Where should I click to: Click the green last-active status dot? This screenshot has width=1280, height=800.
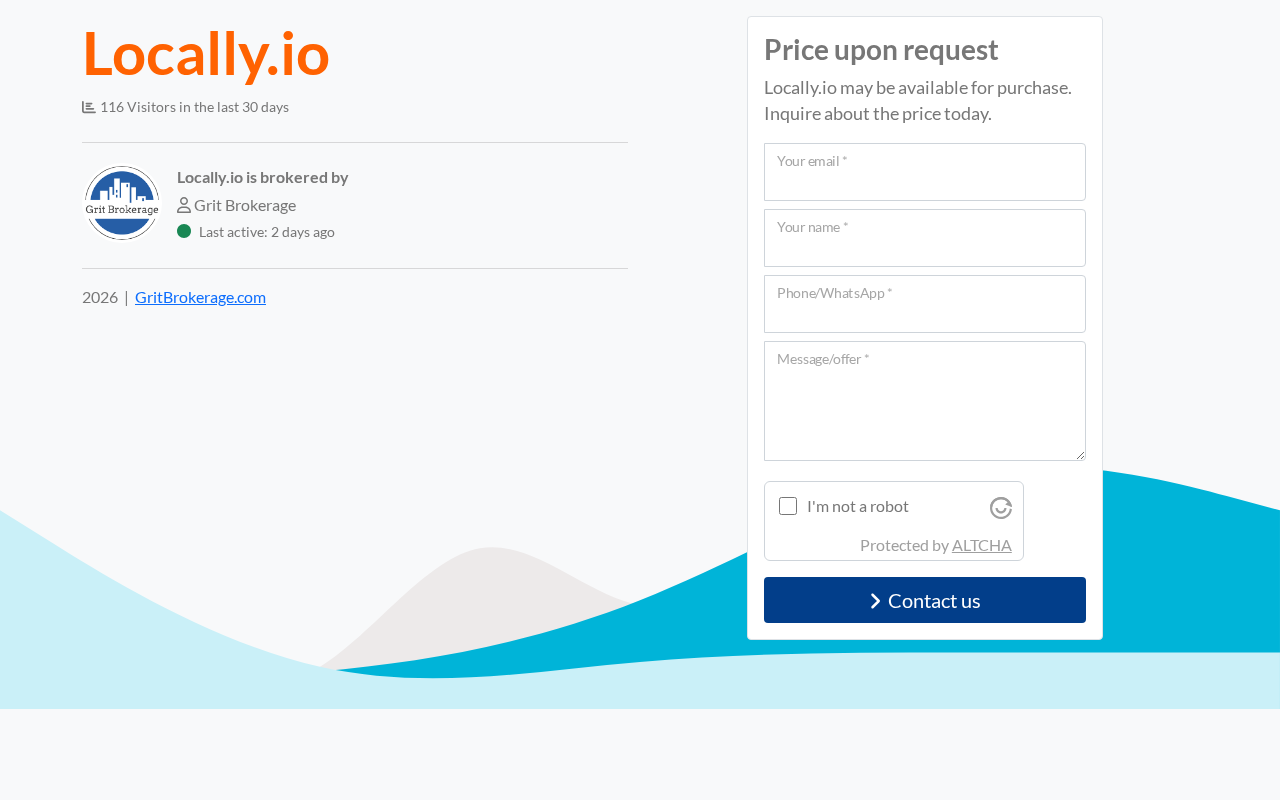[184, 231]
